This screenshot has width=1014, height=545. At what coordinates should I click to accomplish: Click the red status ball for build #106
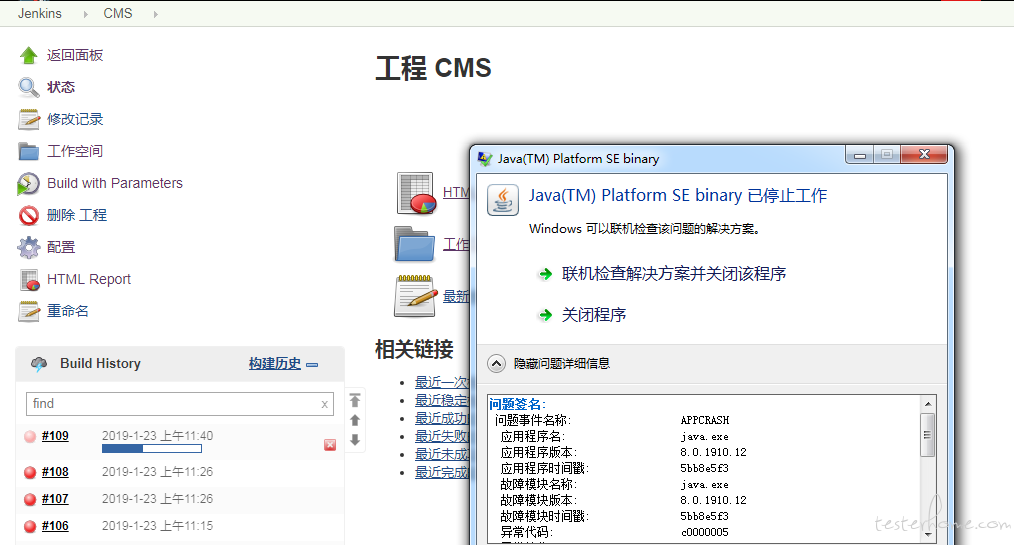(30, 527)
